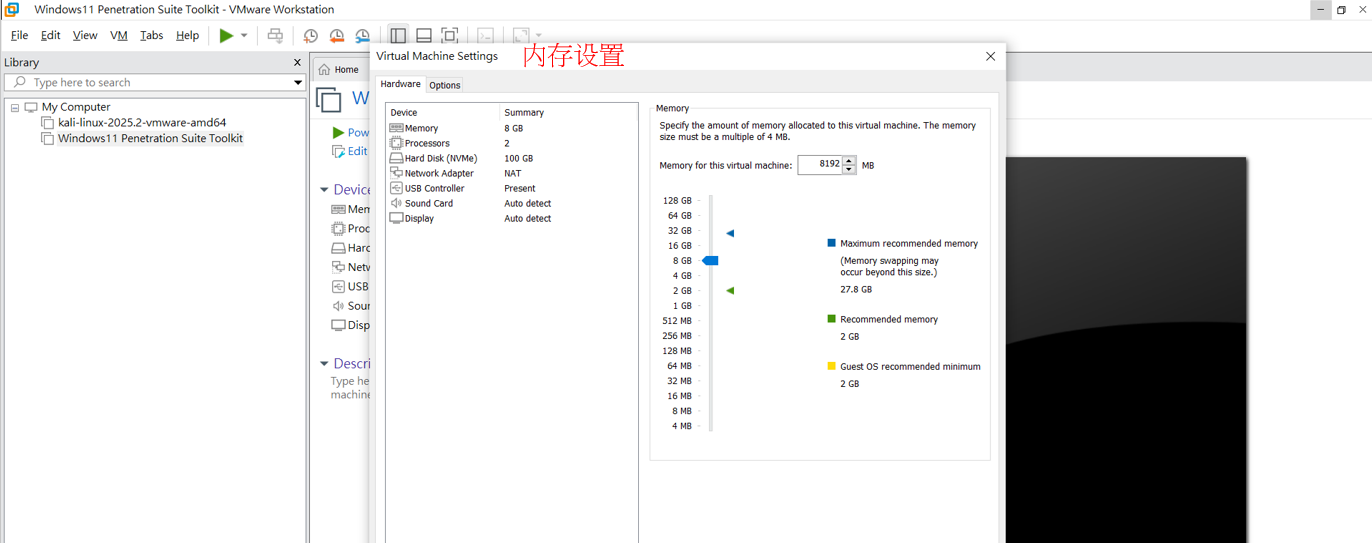
Task: Switch to the Hardware tab in settings
Action: pos(401,84)
